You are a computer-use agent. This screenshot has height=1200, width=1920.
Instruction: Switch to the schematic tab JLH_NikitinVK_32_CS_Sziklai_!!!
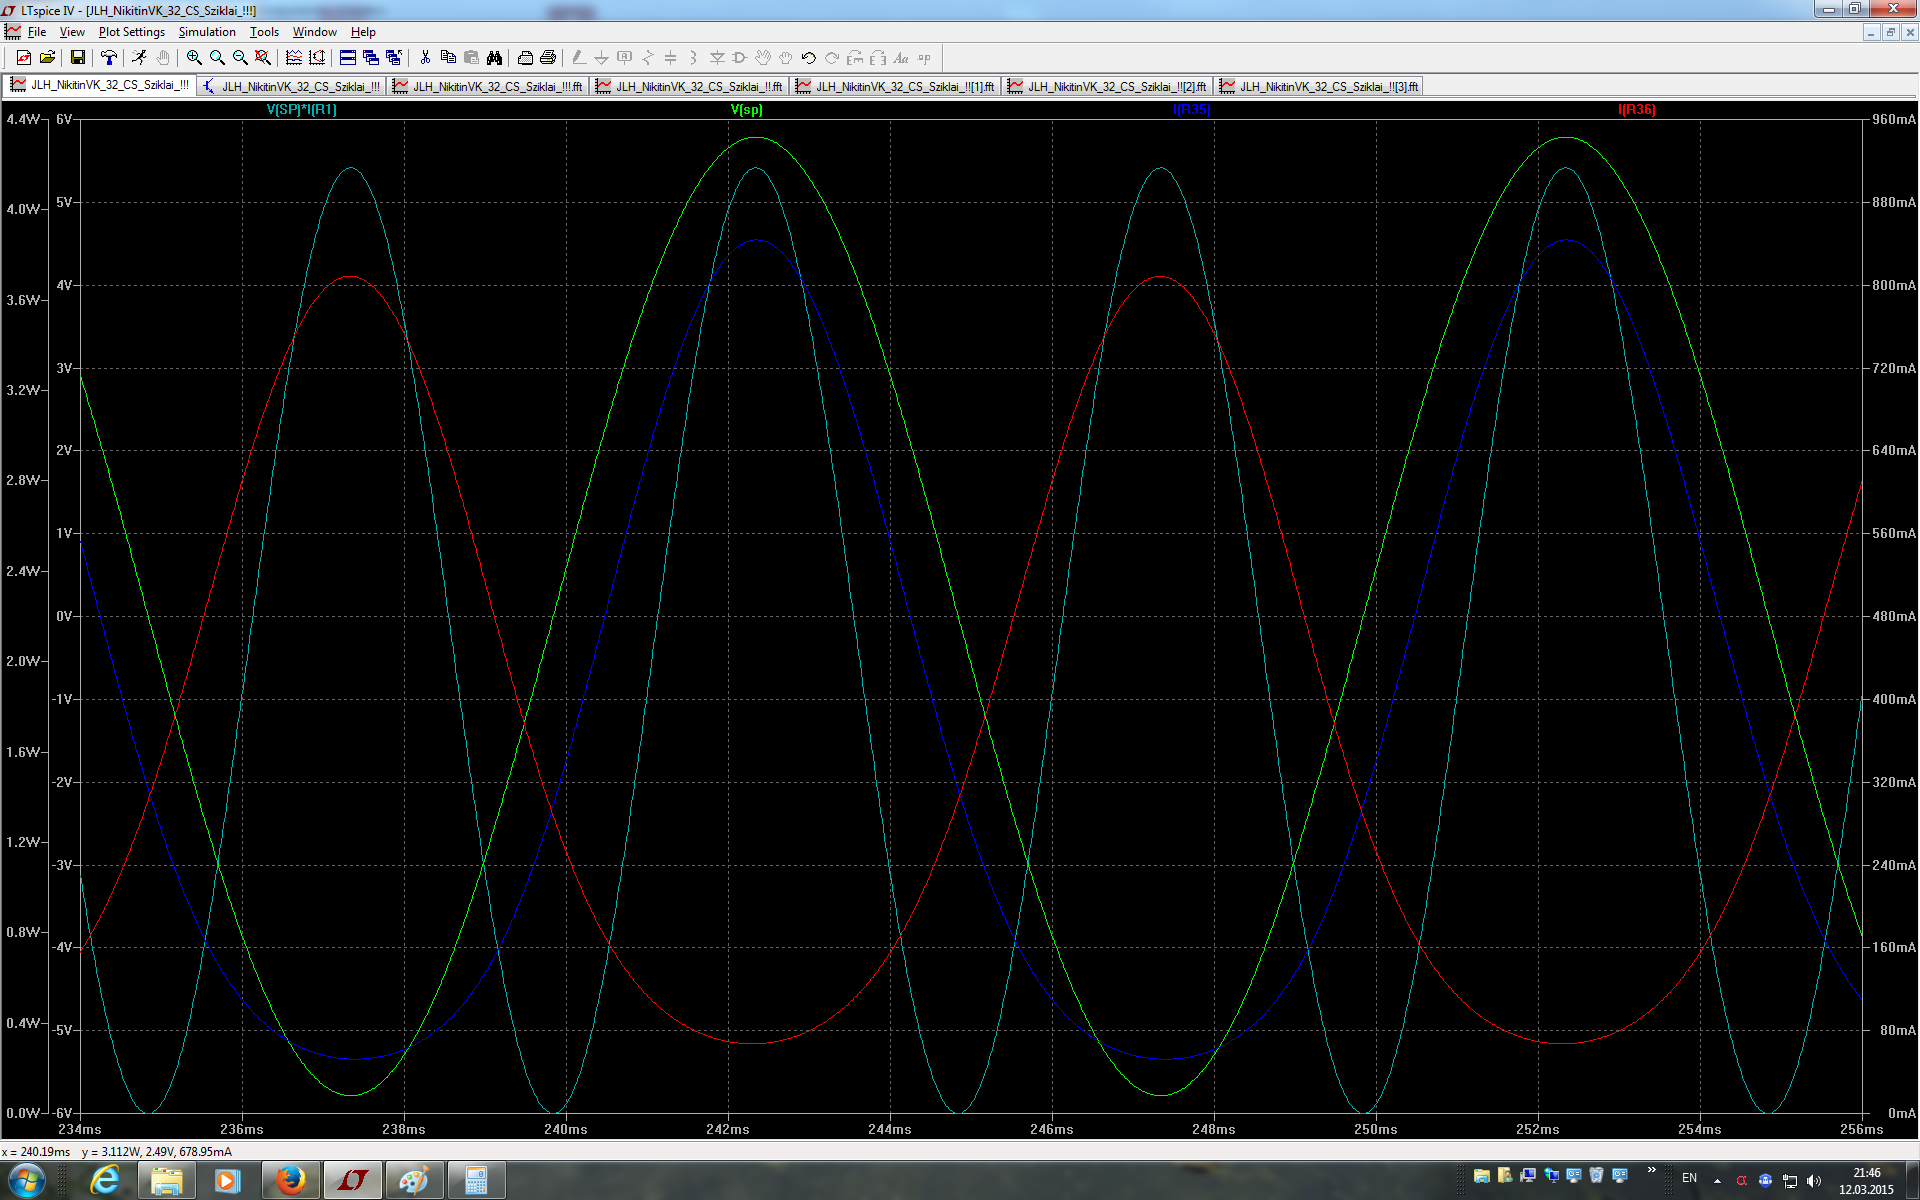point(292,87)
